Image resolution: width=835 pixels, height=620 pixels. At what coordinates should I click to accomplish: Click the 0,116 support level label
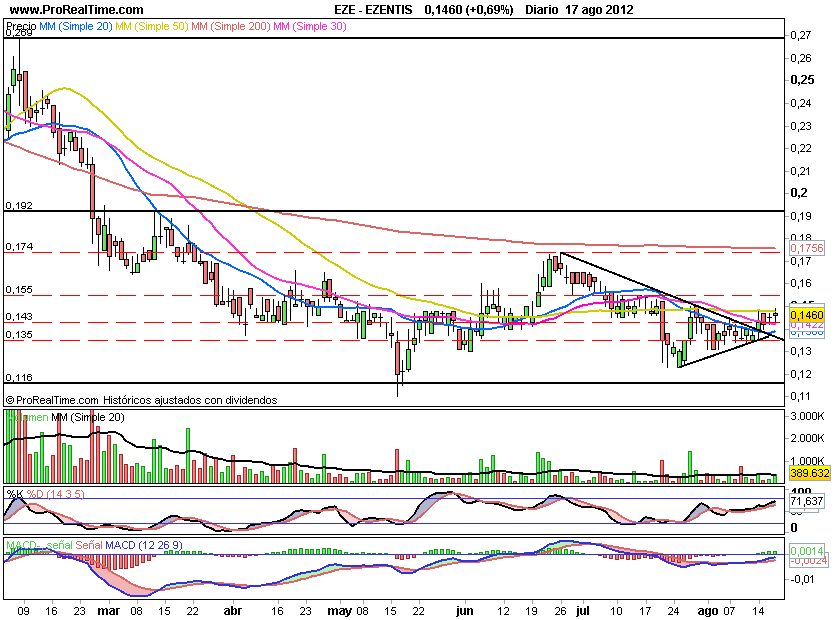tap(18, 377)
